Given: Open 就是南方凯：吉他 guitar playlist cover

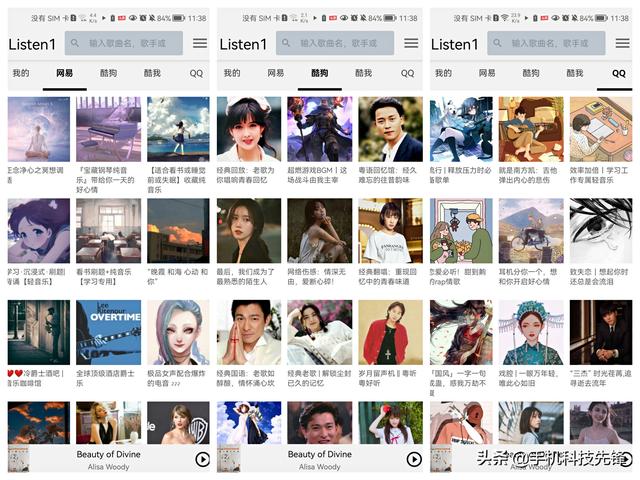Looking at the screenshot, I should pos(531,129).
